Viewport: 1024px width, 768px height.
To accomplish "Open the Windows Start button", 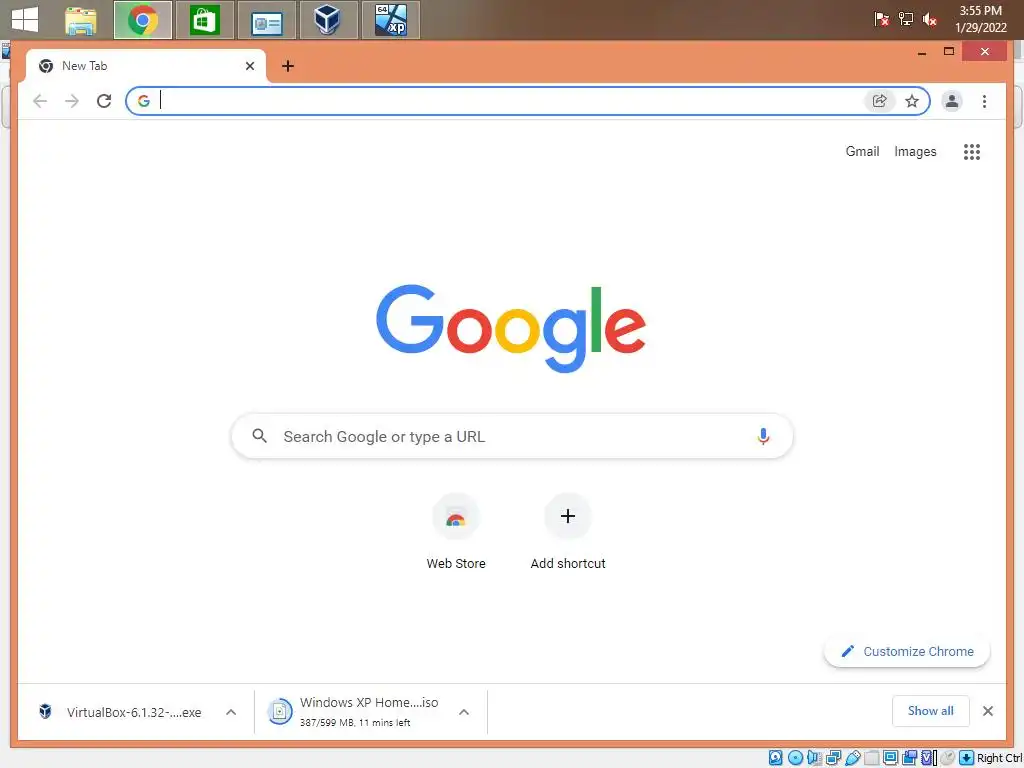I will coord(25,20).
